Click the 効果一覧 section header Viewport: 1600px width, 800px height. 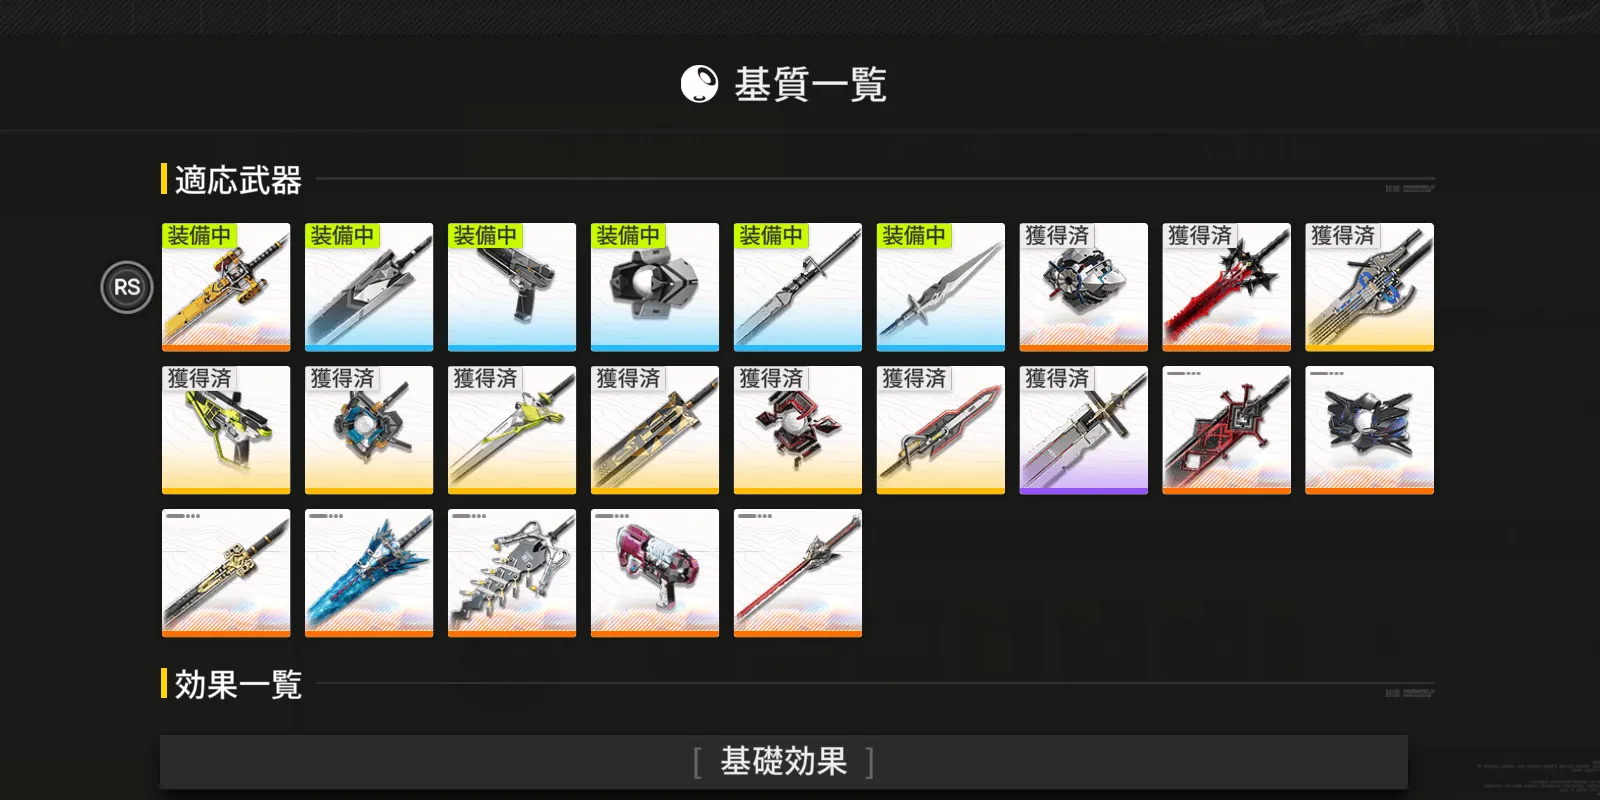tap(238, 685)
